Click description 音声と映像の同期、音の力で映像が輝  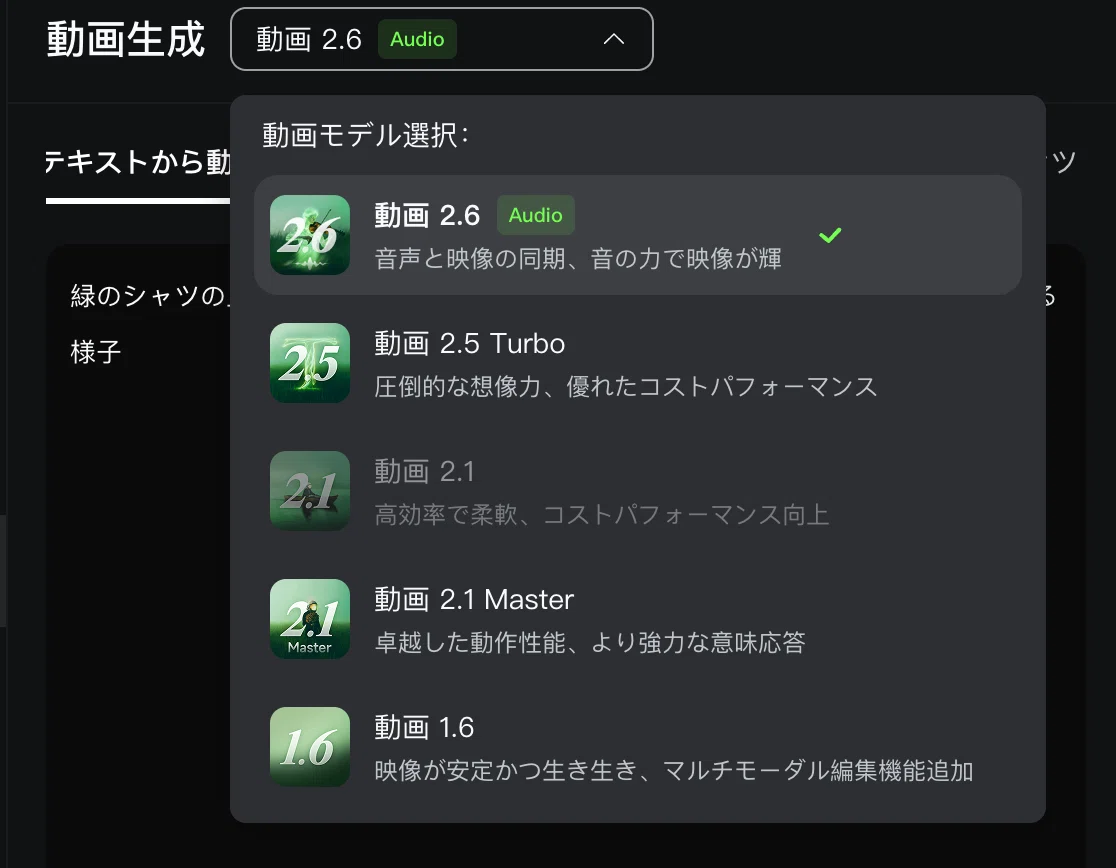click(578, 258)
